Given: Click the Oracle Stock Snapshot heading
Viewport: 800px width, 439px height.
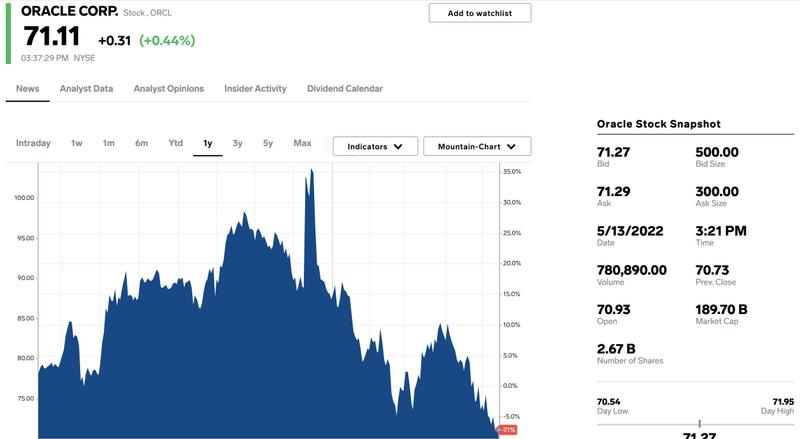Looking at the screenshot, I should (659, 124).
